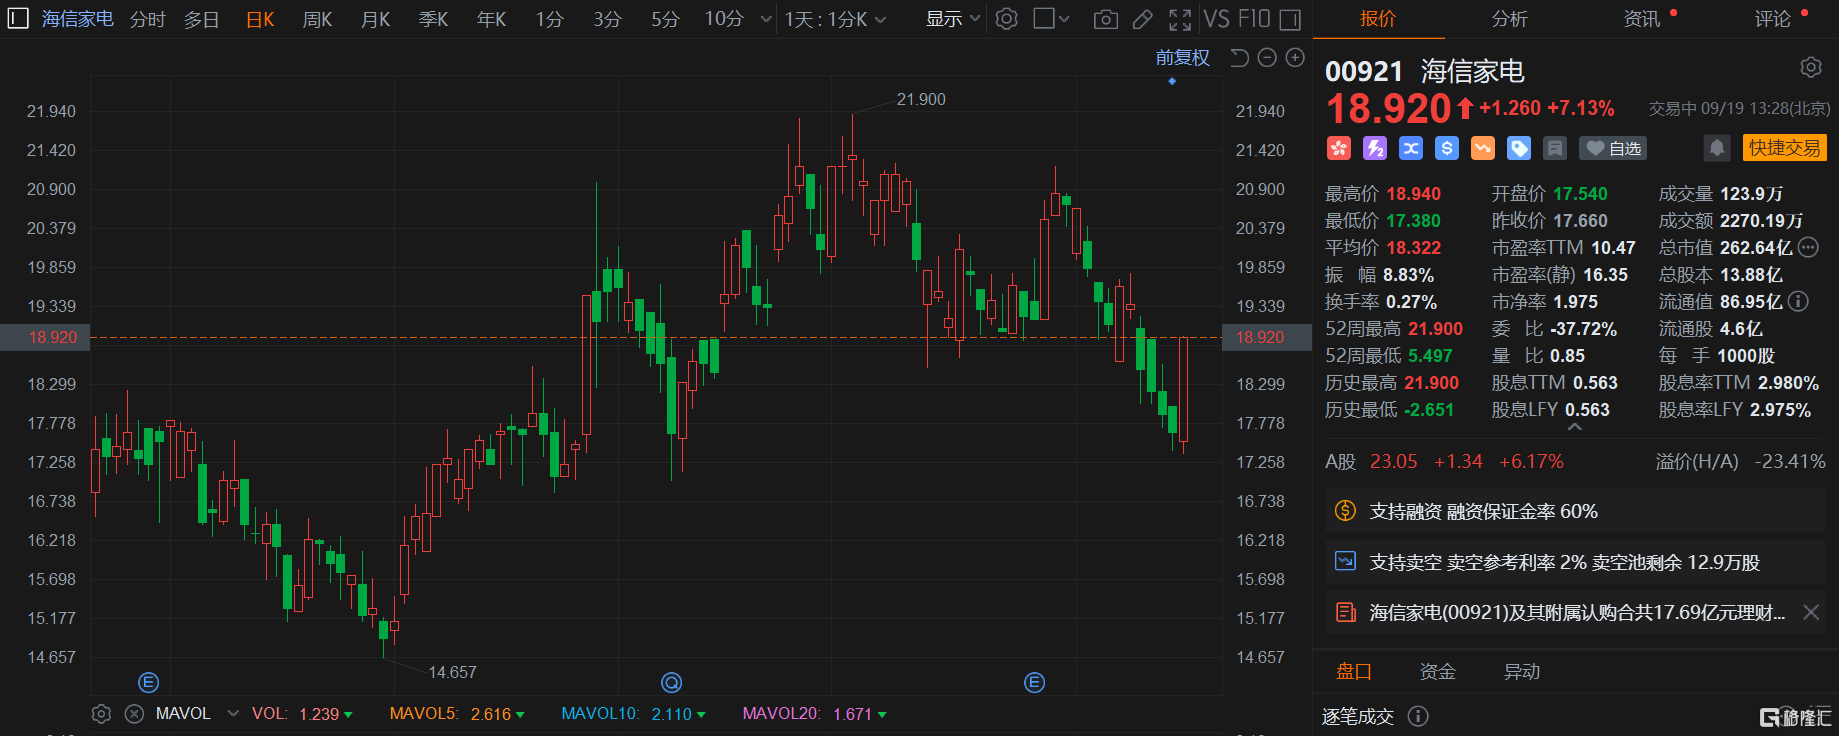Add stock to 自选 watchlist

pos(1613,148)
